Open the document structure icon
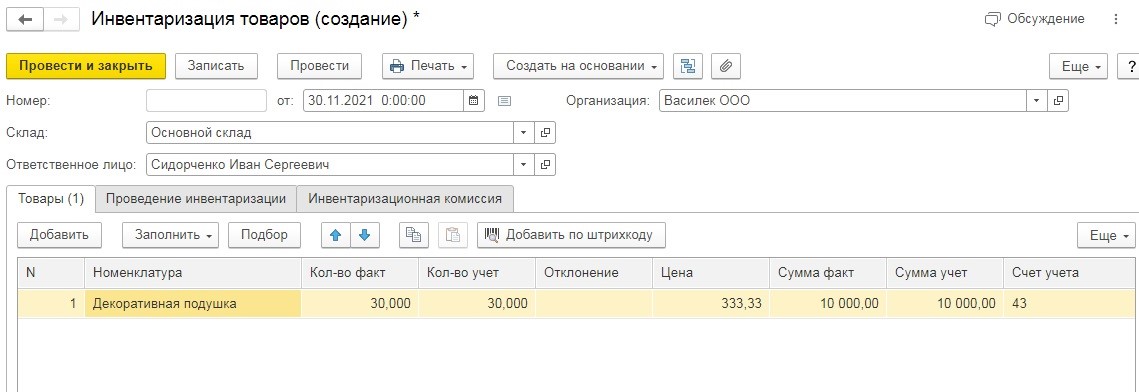 [x=687, y=66]
